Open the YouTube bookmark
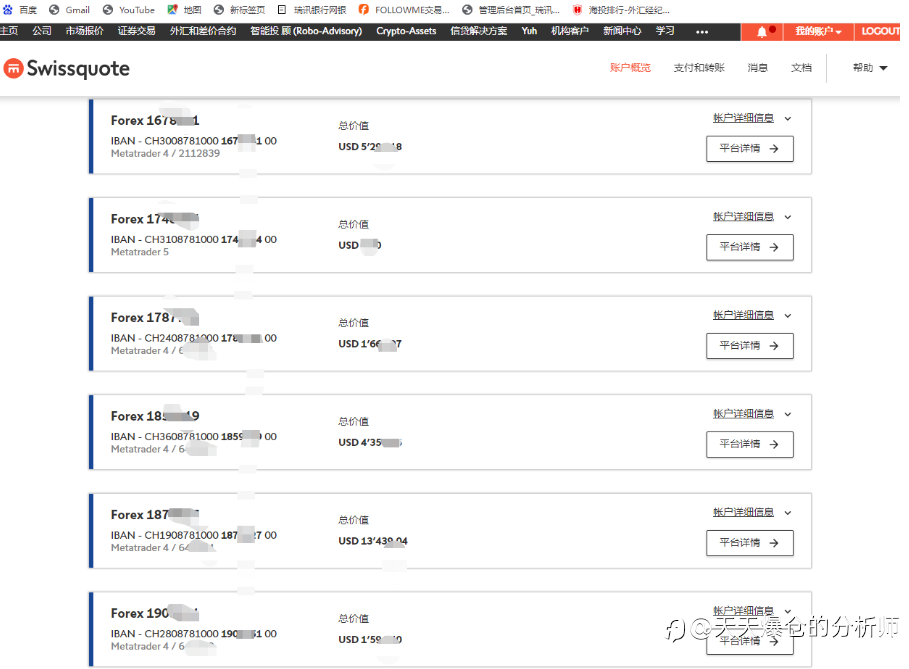 129,10
